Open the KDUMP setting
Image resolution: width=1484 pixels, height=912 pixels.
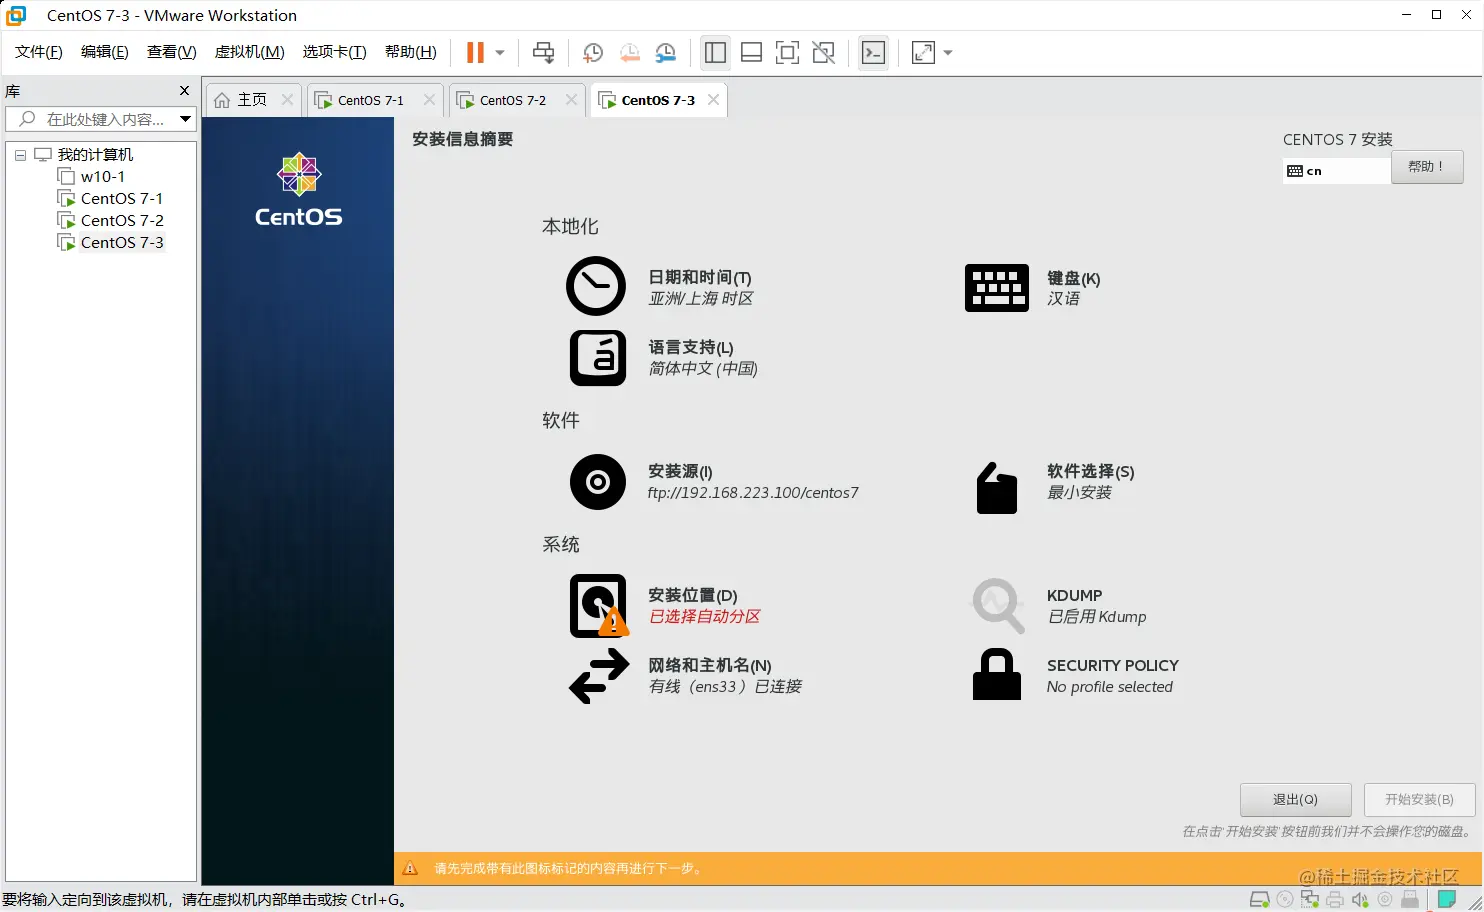tap(1059, 606)
